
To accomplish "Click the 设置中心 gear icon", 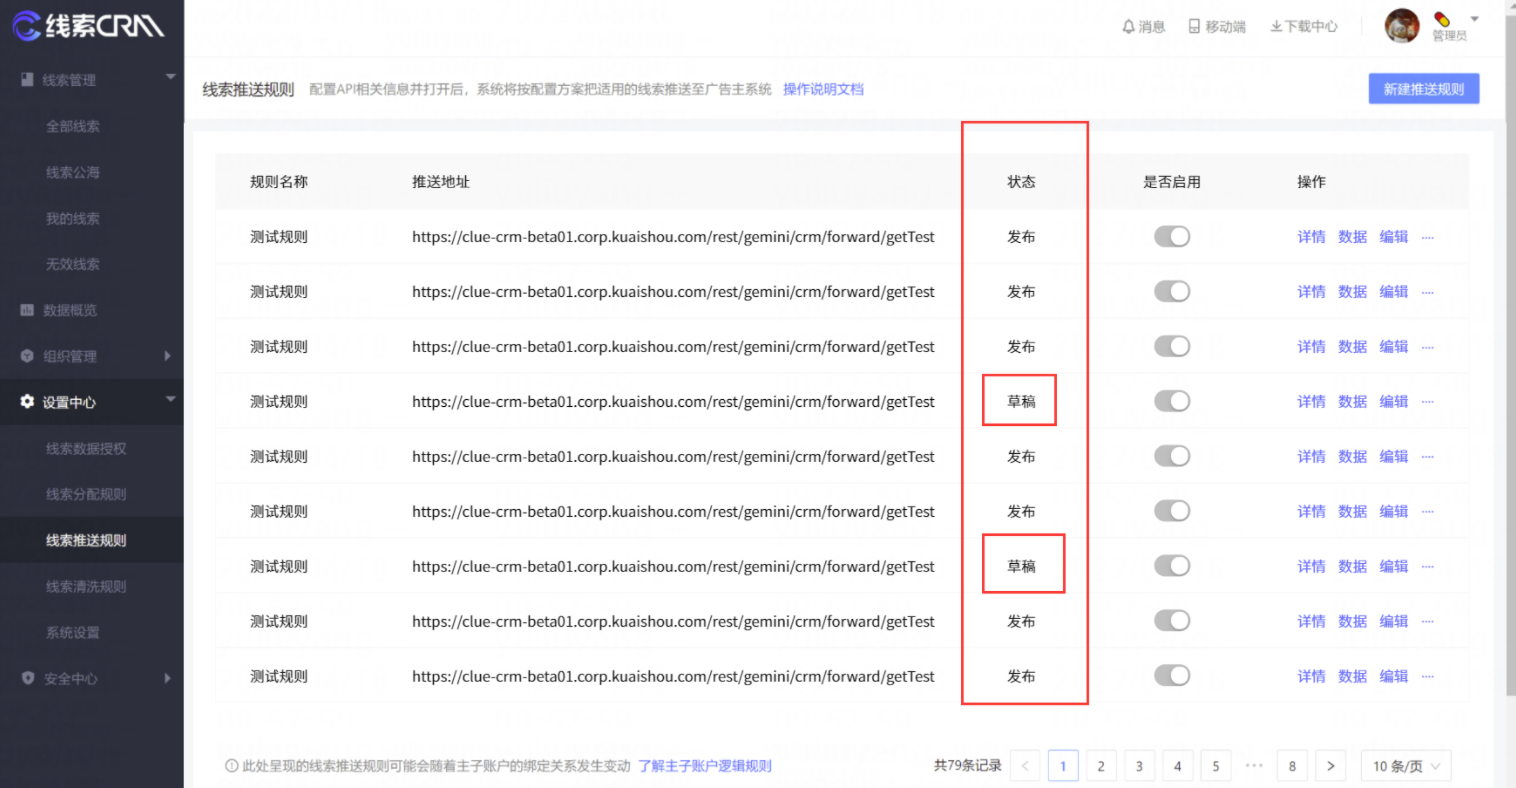I will (29, 402).
